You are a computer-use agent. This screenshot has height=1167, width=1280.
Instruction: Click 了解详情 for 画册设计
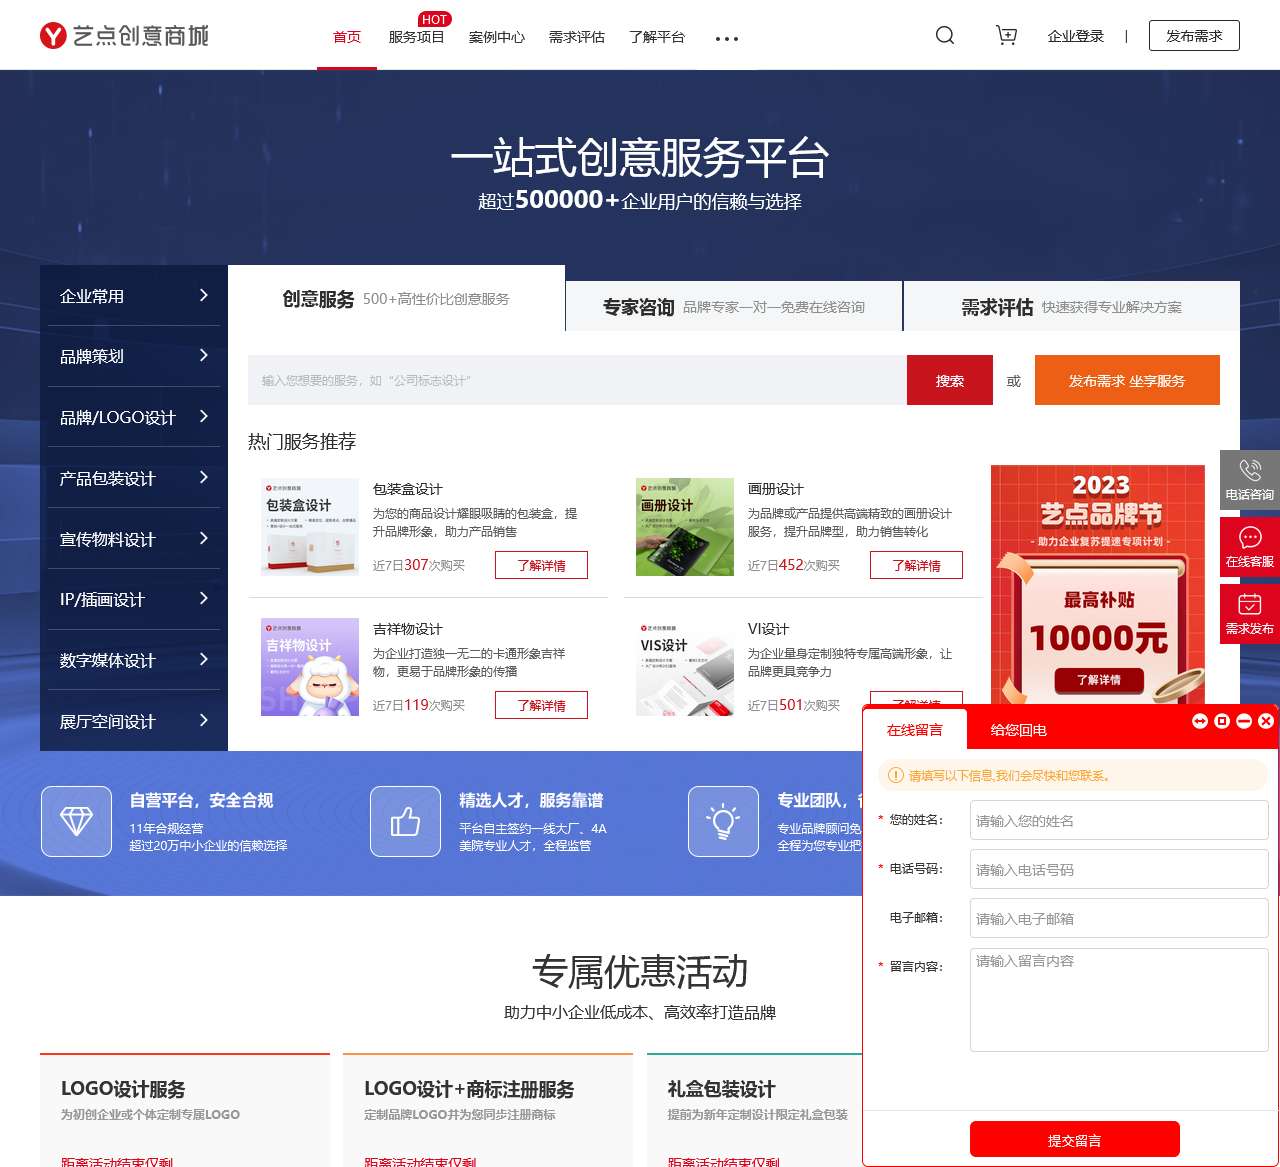916,565
